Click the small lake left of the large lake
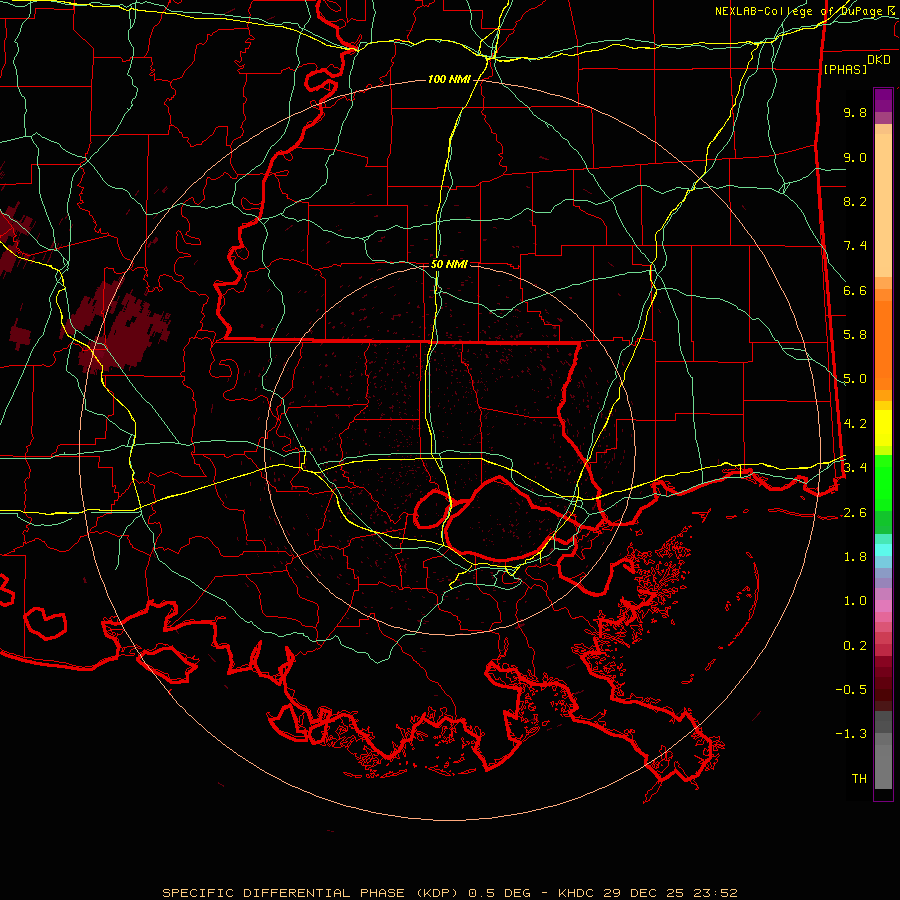The height and width of the screenshot is (900, 900). 431,509
